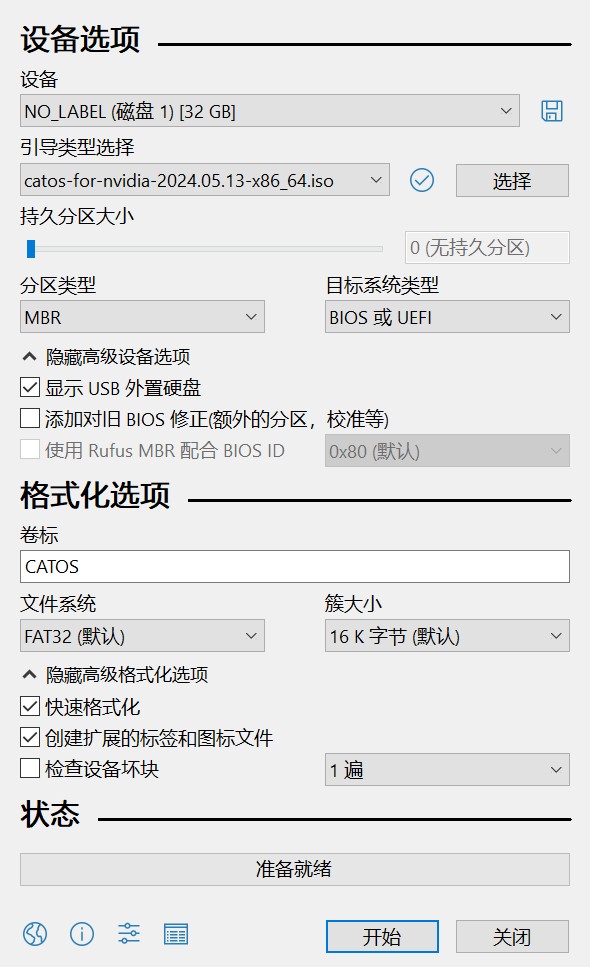Click the 选择 button to pick ISO
590x967 pixels.
(512, 181)
